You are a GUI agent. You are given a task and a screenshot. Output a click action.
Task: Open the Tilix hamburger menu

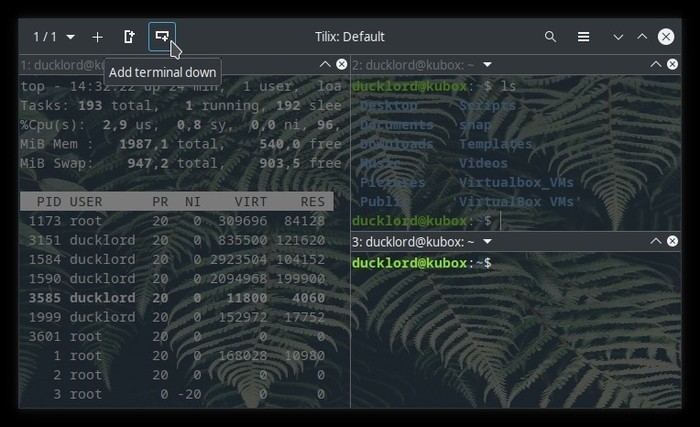tap(583, 37)
